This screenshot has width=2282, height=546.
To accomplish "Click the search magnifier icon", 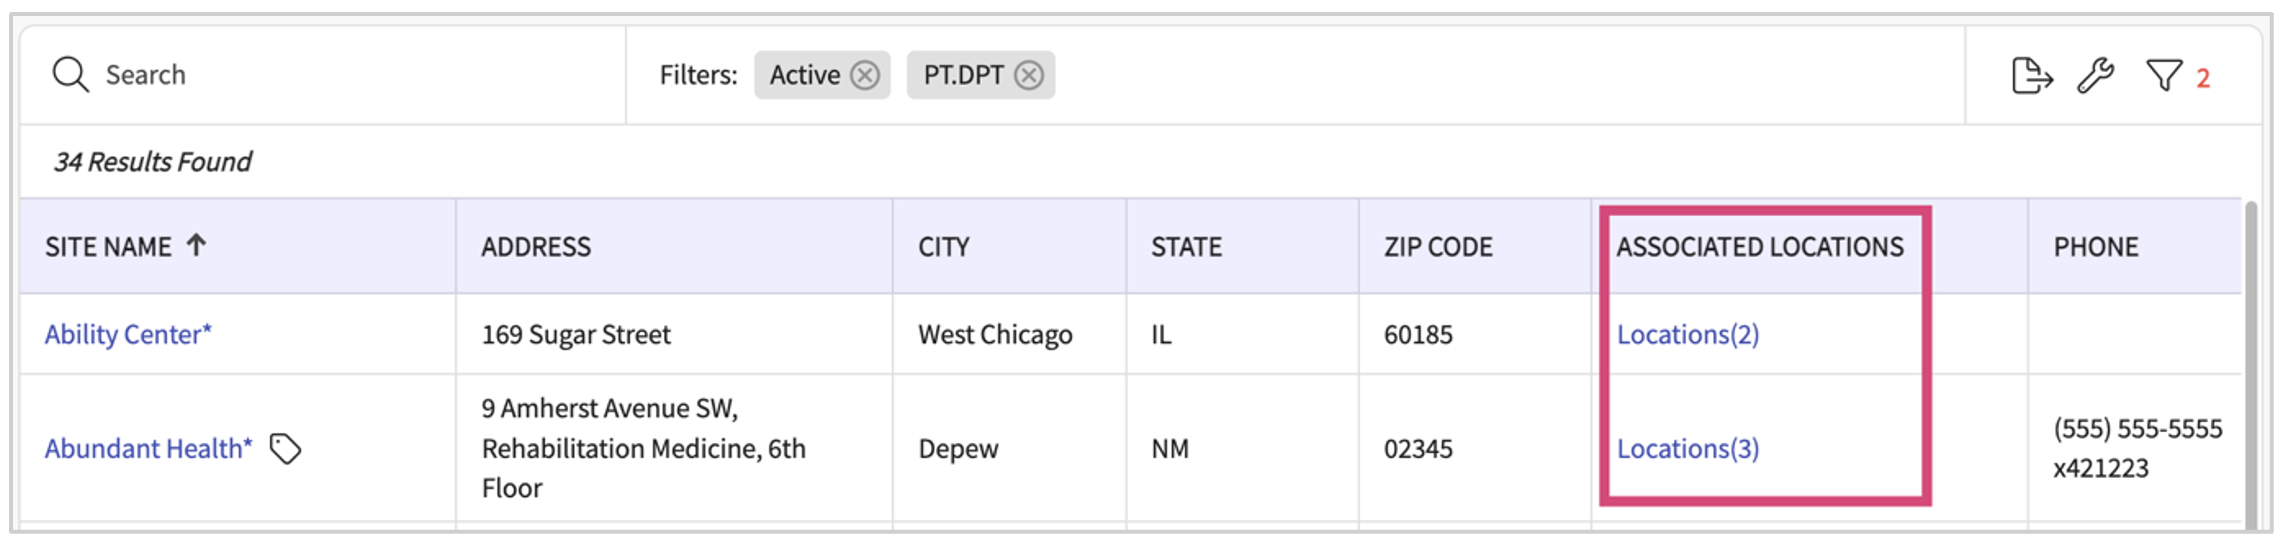I will 70,75.
